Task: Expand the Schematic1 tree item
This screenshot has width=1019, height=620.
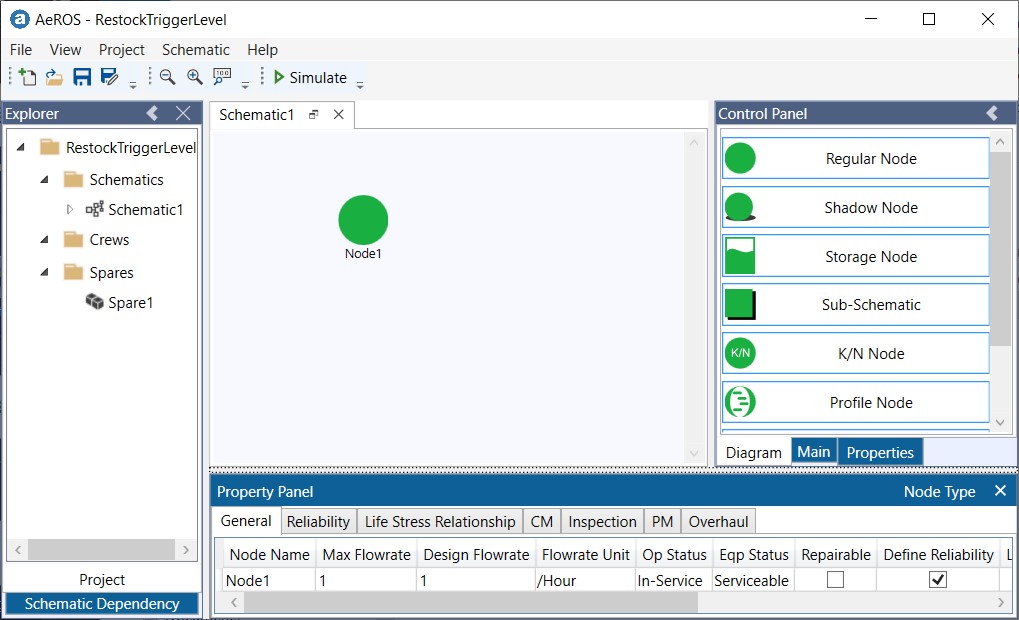Action: (71, 209)
